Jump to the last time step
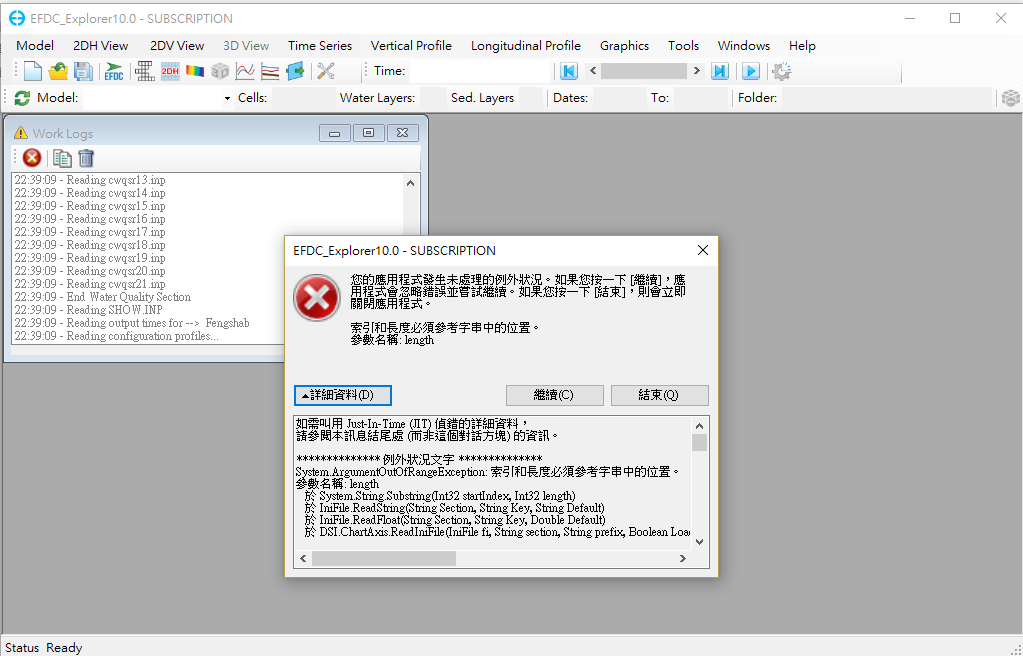This screenshot has width=1023, height=656. 720,71
